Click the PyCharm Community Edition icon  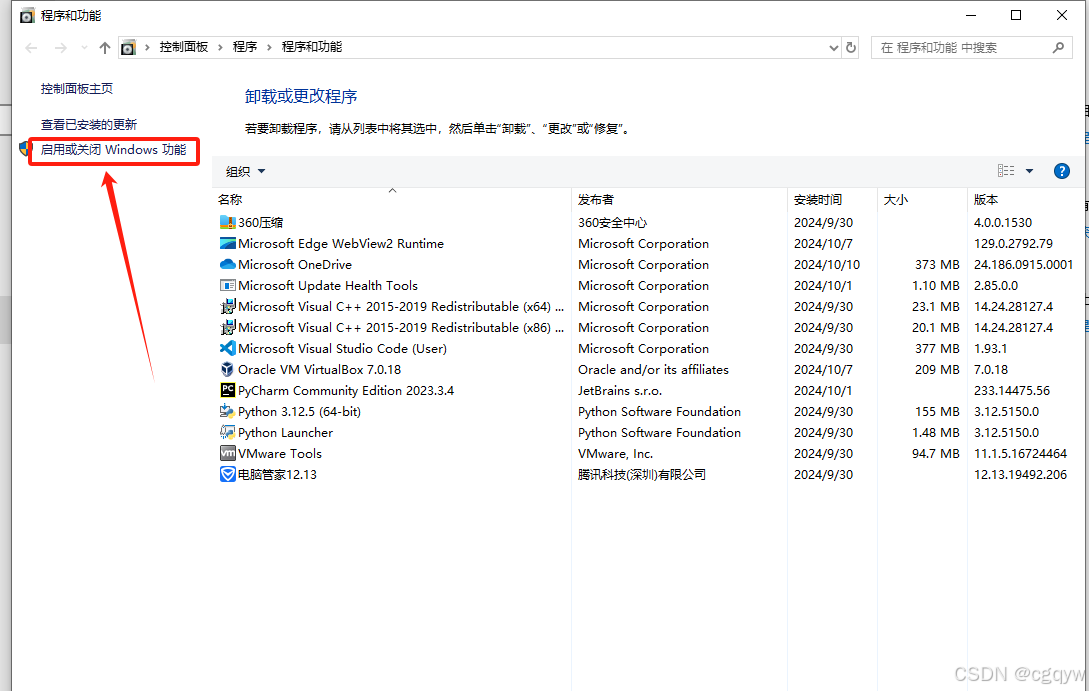coord(227,390)
